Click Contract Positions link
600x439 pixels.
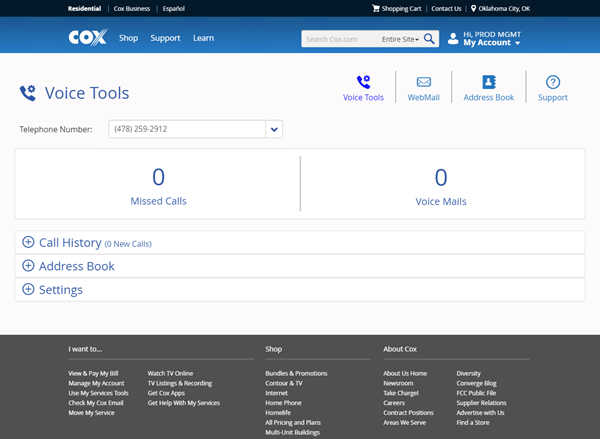click(409, 413)
